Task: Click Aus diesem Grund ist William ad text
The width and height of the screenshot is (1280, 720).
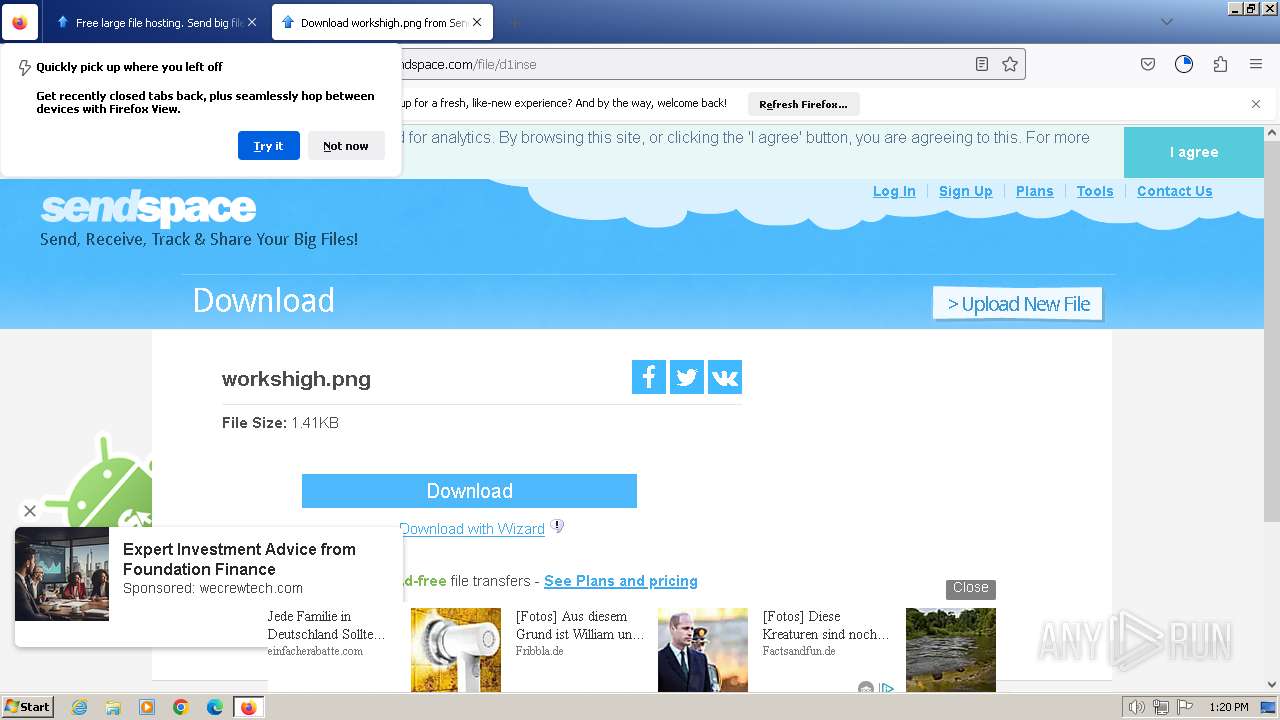Action: click(x=580, y=625)
